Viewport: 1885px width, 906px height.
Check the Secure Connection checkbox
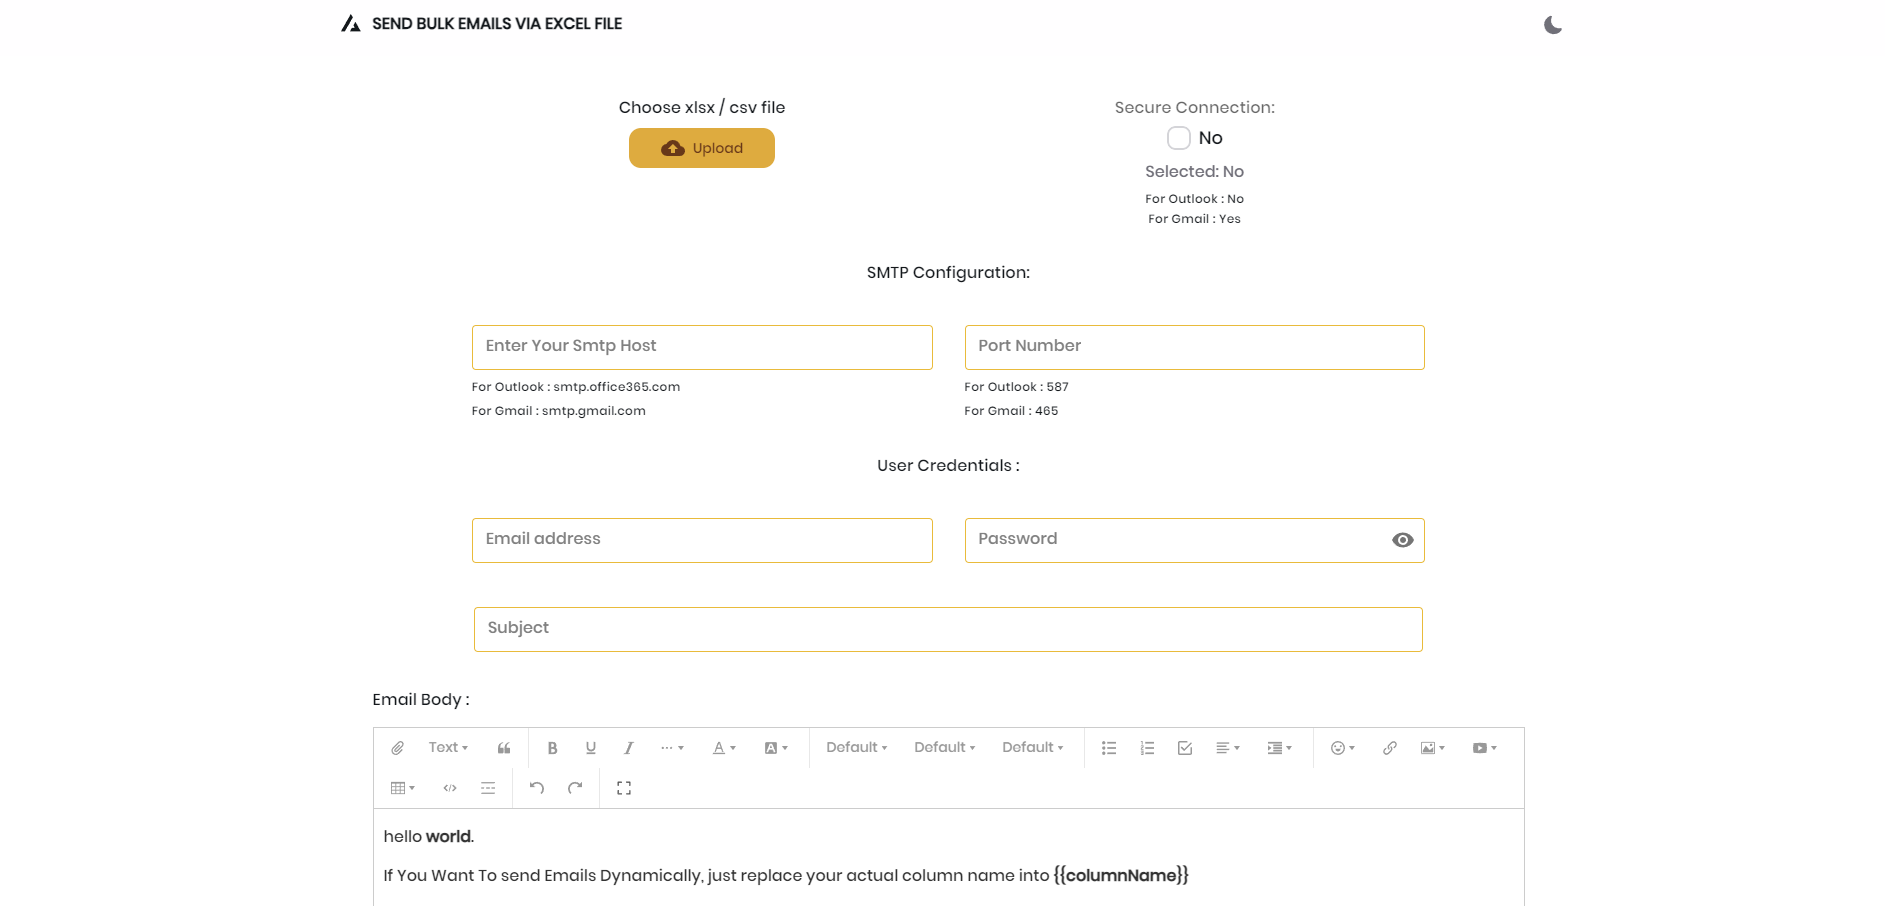point(1179,138)
